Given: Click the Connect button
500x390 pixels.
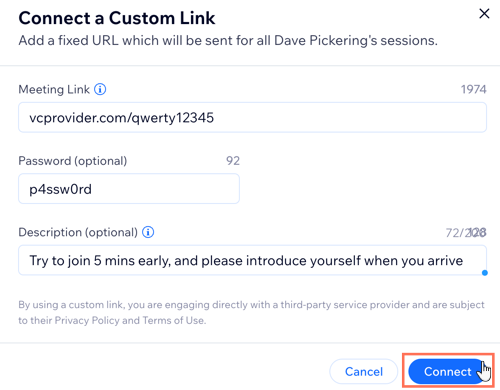Looking at the screenshot, I should [447, 371].
